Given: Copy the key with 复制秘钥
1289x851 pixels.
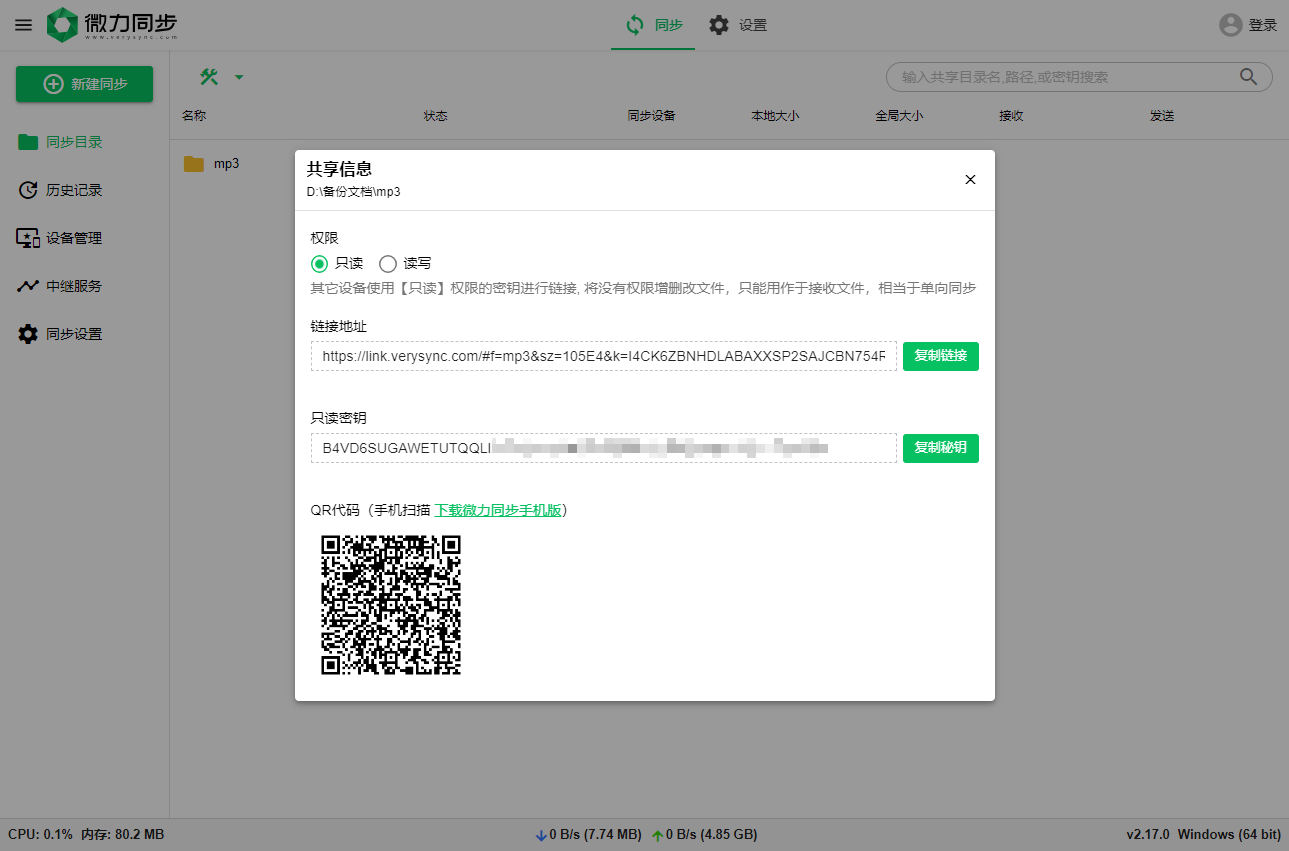Looking at the screenshot, I should coord(941,448).
